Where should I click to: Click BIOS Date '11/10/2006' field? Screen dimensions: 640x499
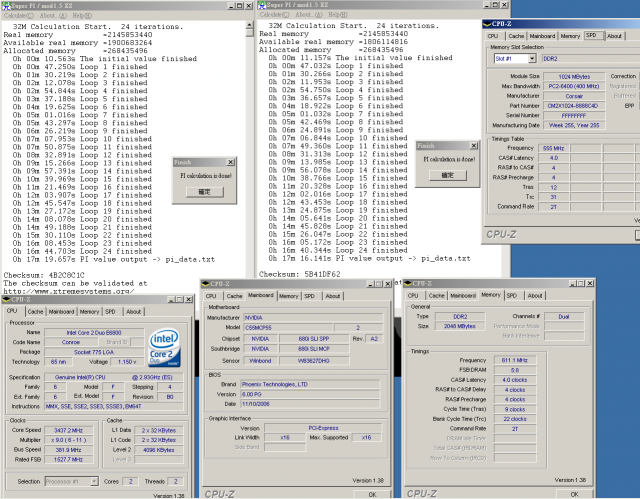pyautogui.click(x=310, y=404)
